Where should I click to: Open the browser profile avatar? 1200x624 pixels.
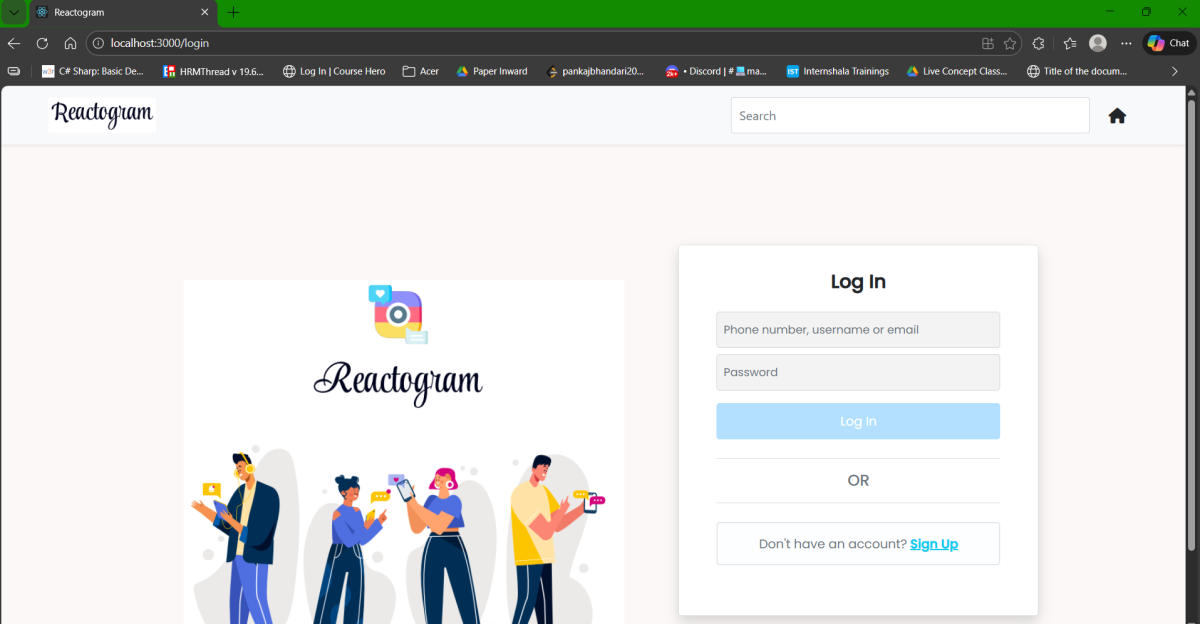pos(1098,43)
